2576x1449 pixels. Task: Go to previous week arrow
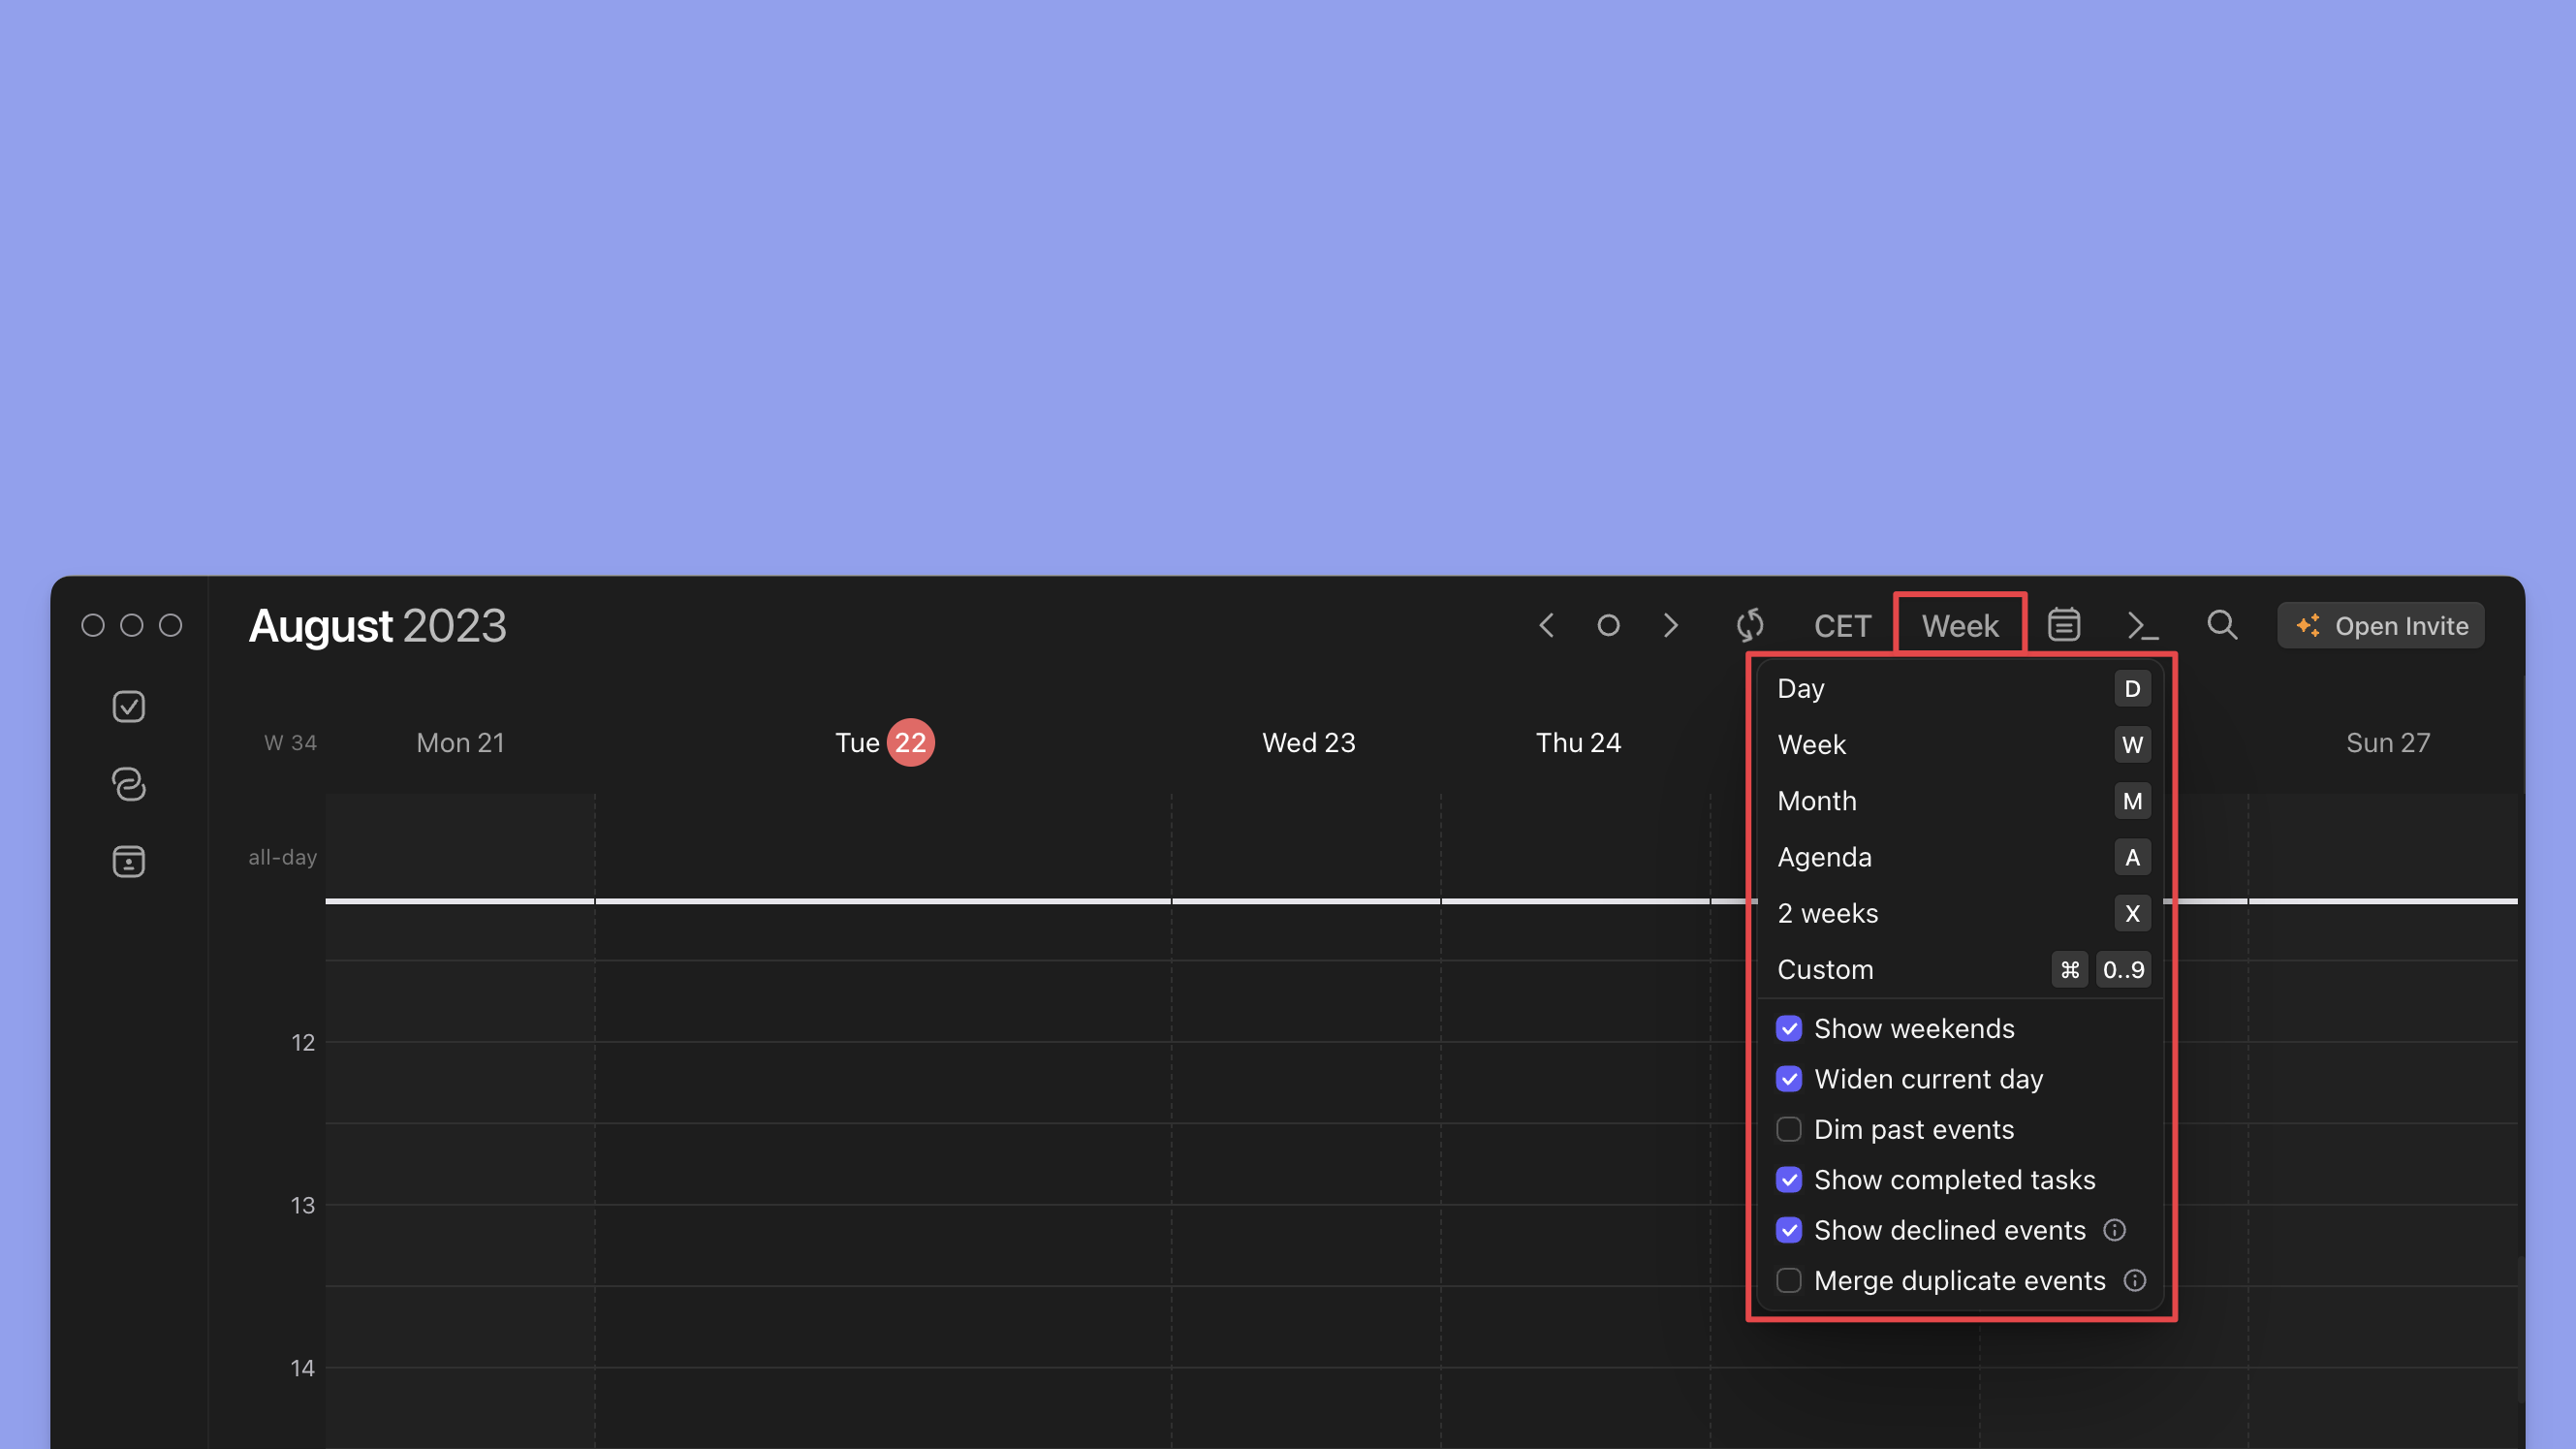[1546, 626]
